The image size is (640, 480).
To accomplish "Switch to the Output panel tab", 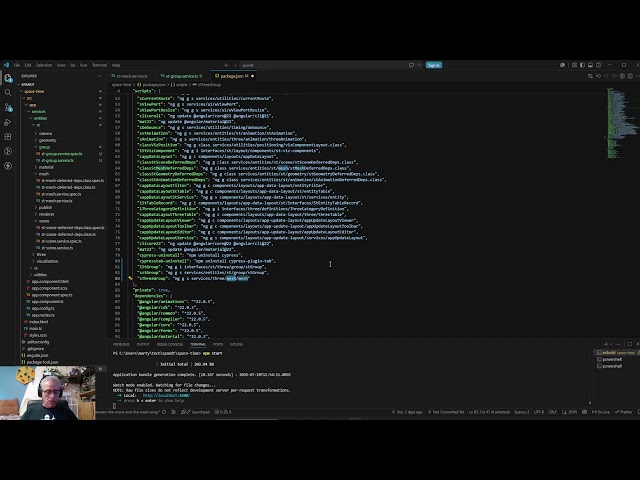I will point(143,344).
